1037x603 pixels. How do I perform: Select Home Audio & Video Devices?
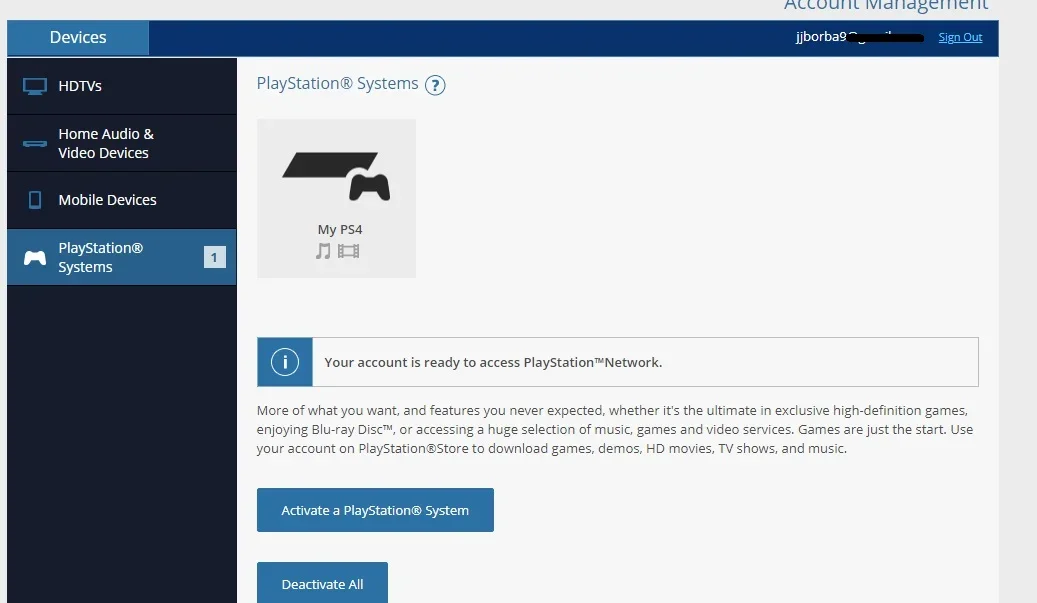(x=122, y=143)
